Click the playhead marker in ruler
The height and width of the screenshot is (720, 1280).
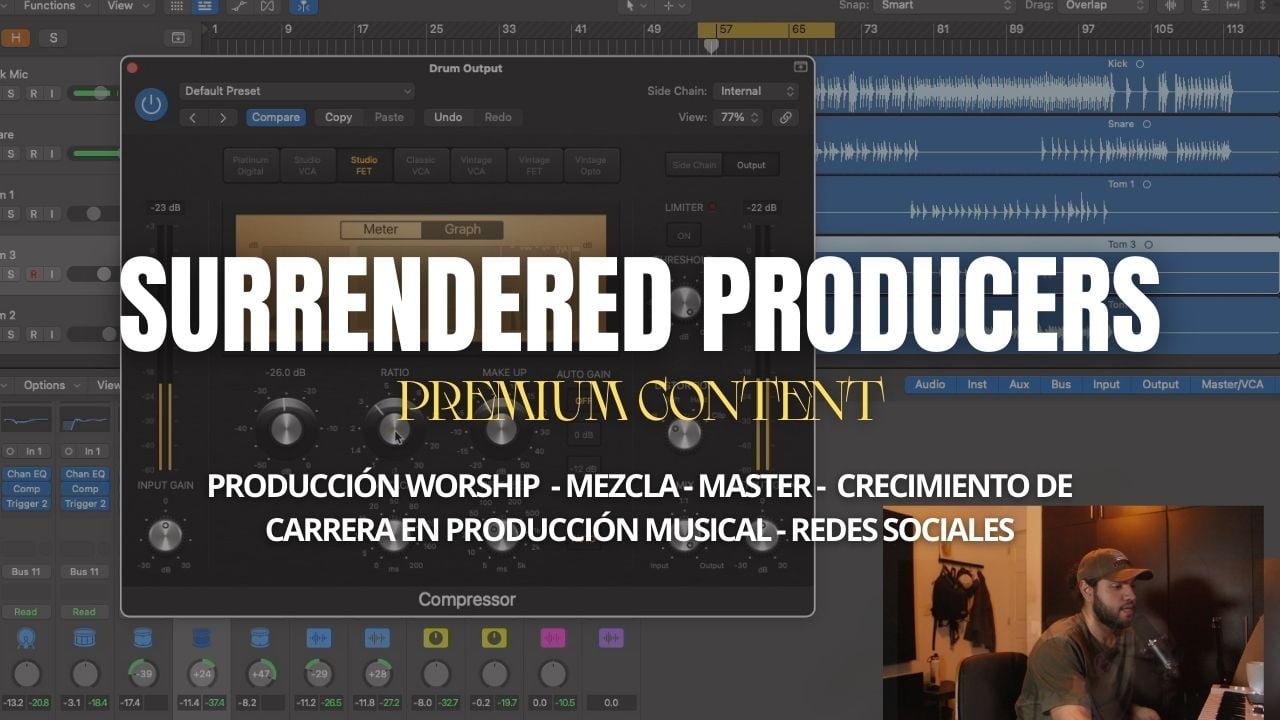coord(711,46)
